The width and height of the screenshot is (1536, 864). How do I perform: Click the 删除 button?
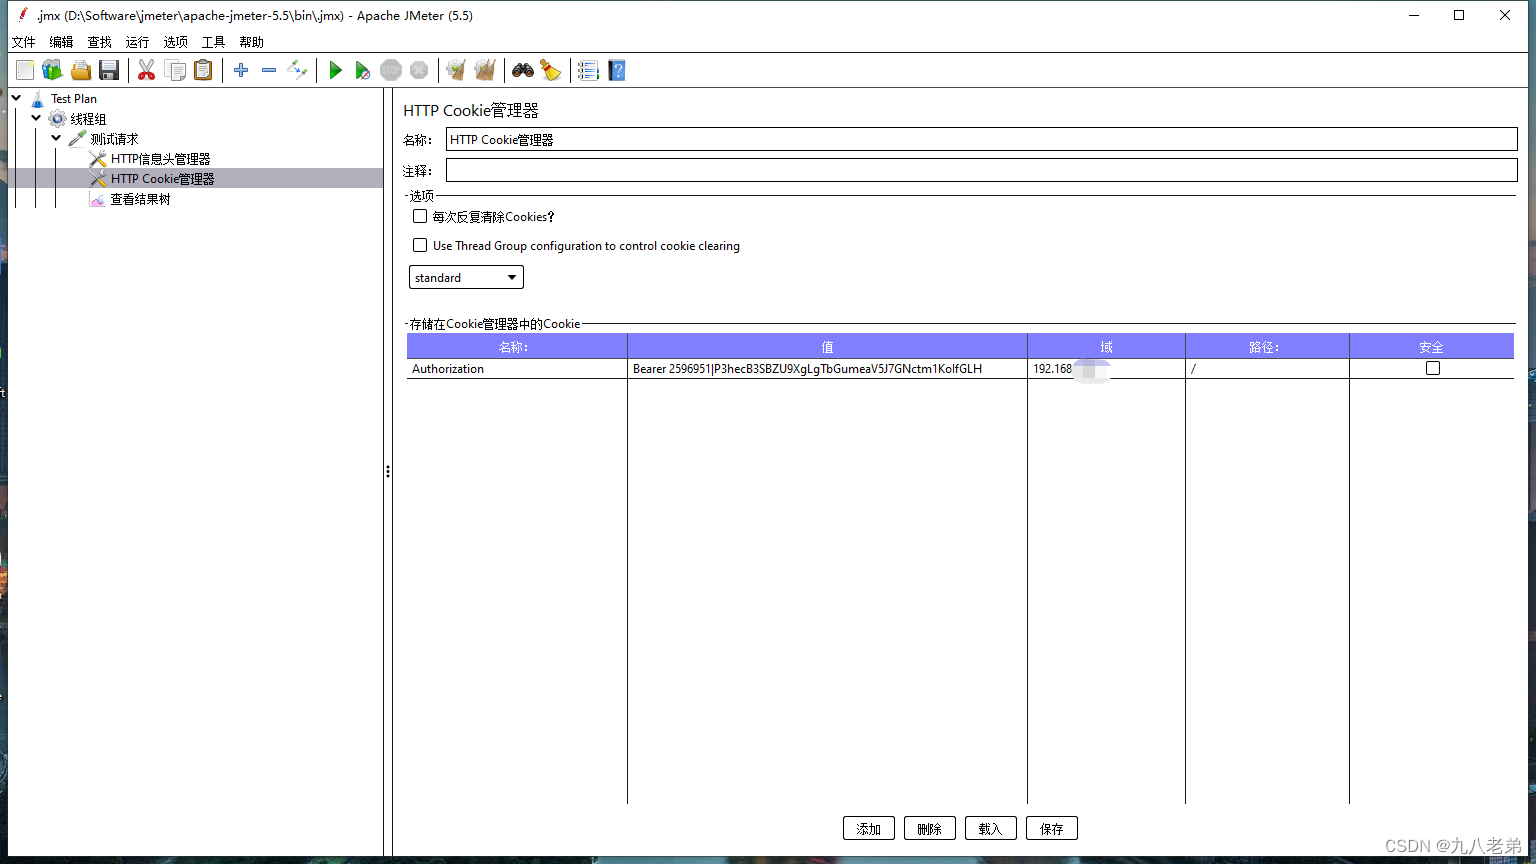coord(930,828)
